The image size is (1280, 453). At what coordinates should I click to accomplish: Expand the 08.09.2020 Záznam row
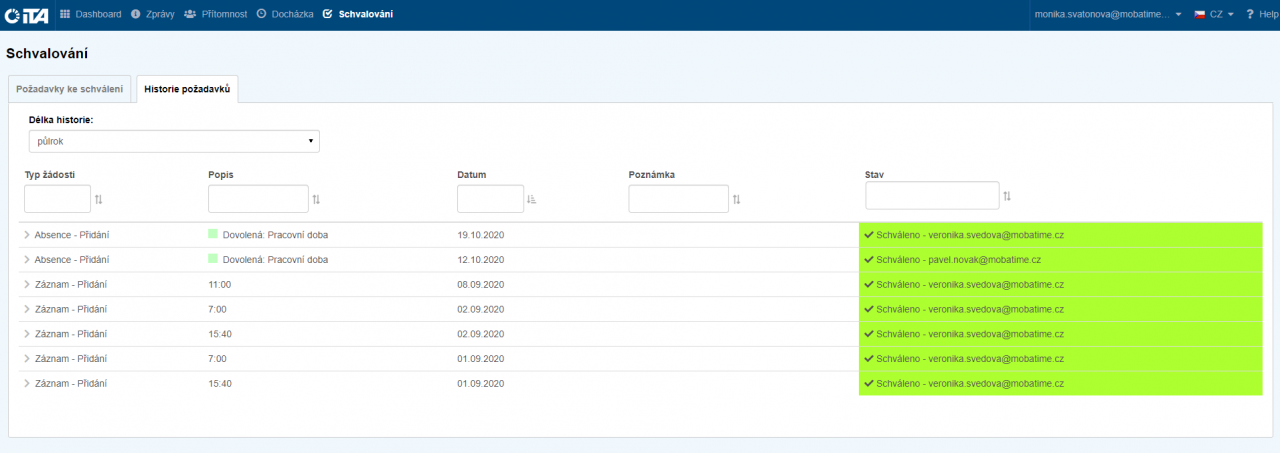pyautogui.click(x=27, y=284)
